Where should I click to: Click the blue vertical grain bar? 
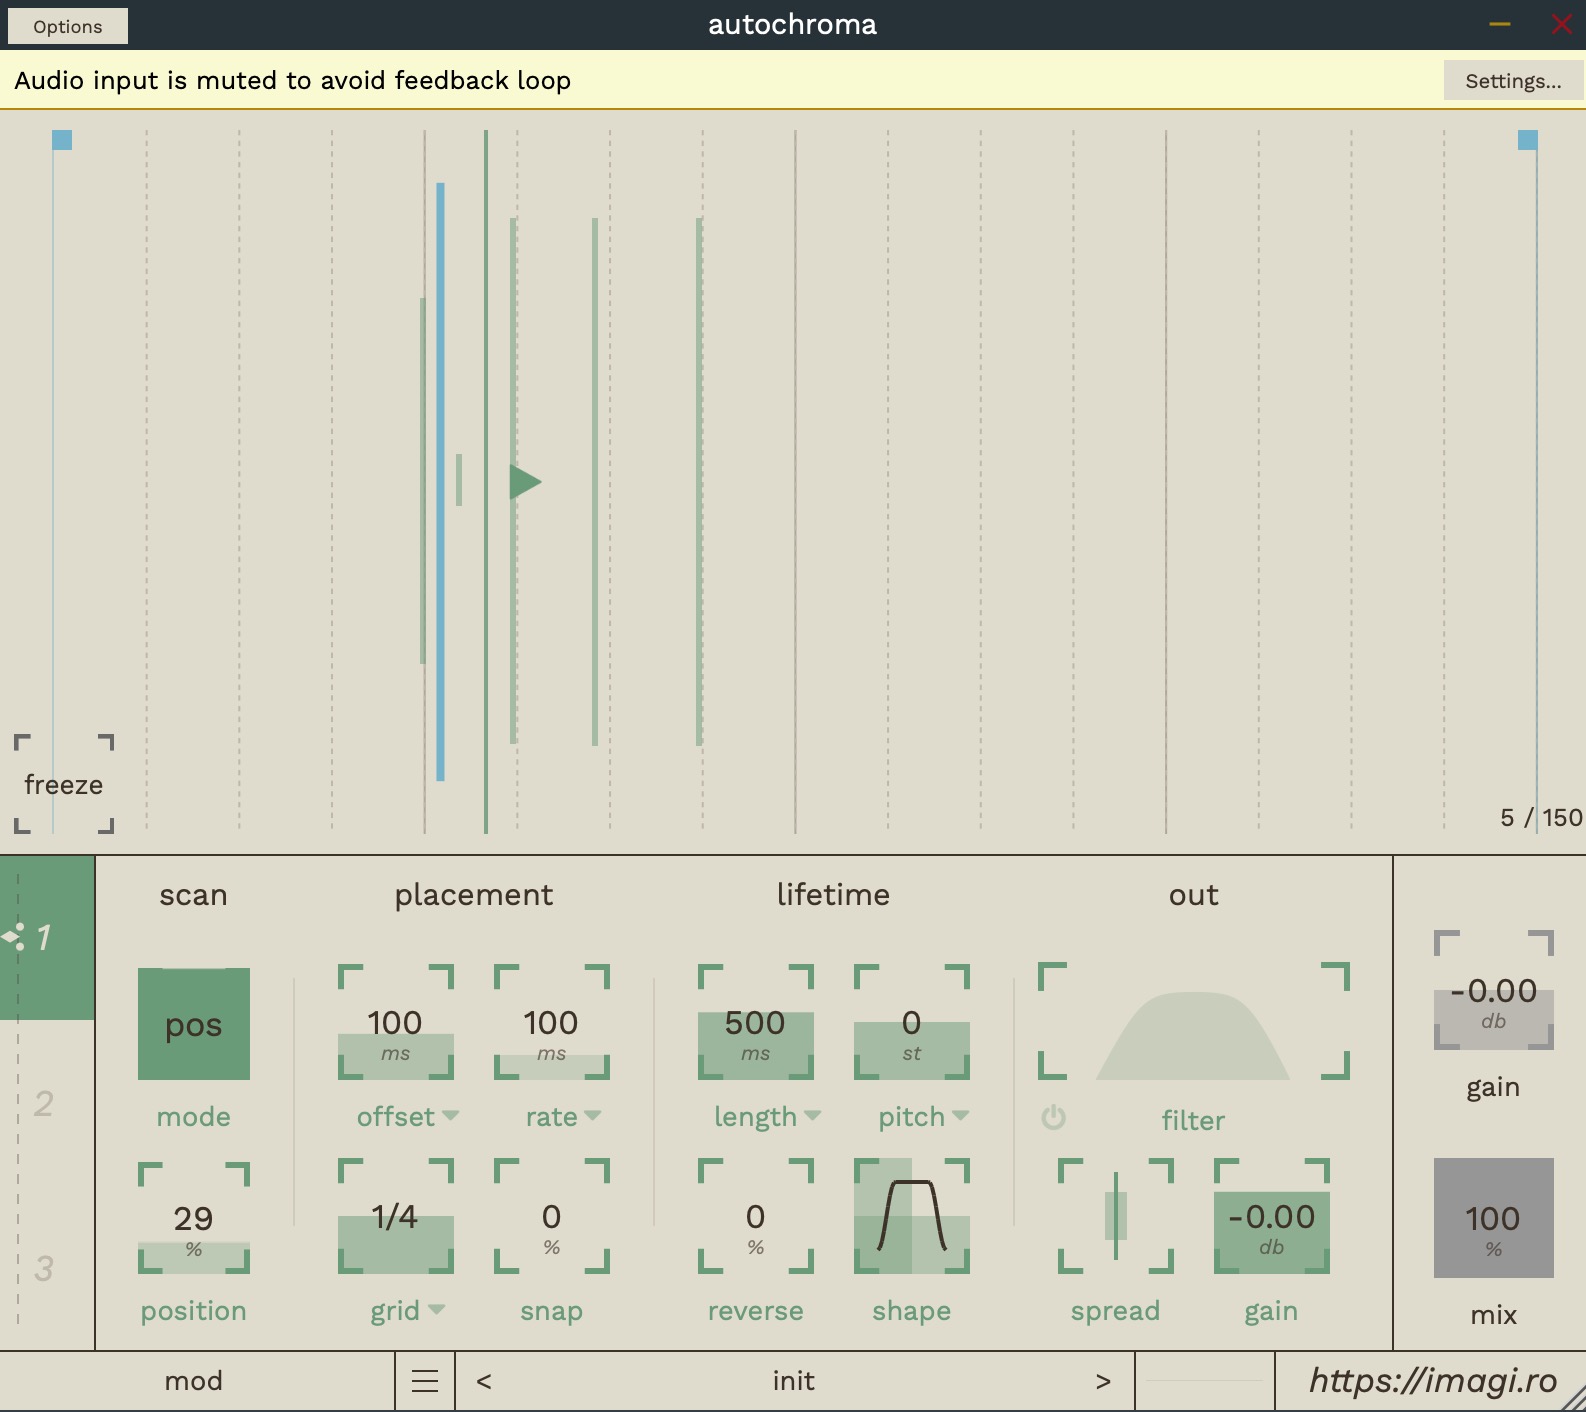point(440,481)
